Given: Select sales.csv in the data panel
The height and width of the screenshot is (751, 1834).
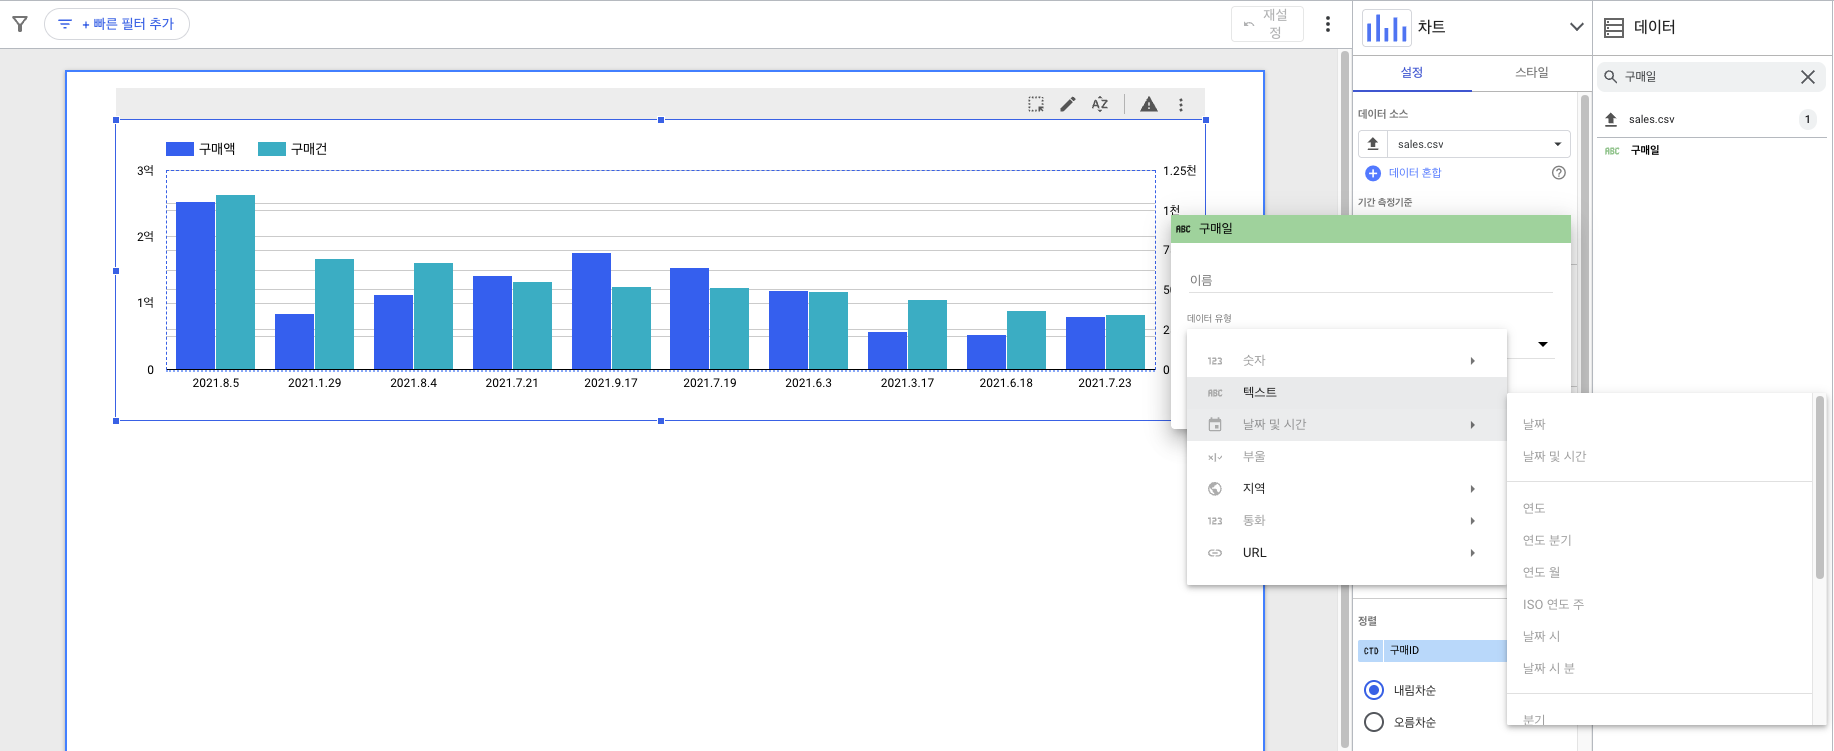Looking at the screenshot, I should click(x=1709, y=120).
